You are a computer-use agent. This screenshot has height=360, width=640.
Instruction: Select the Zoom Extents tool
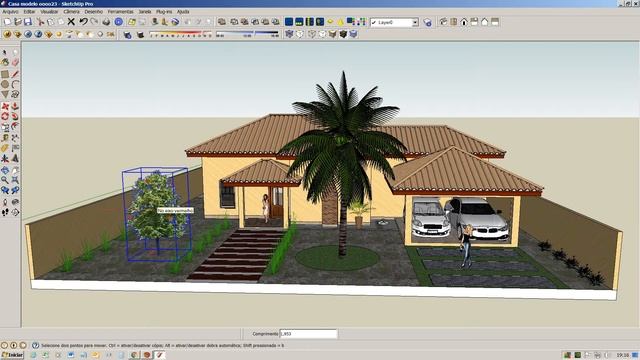click(15, 180)
